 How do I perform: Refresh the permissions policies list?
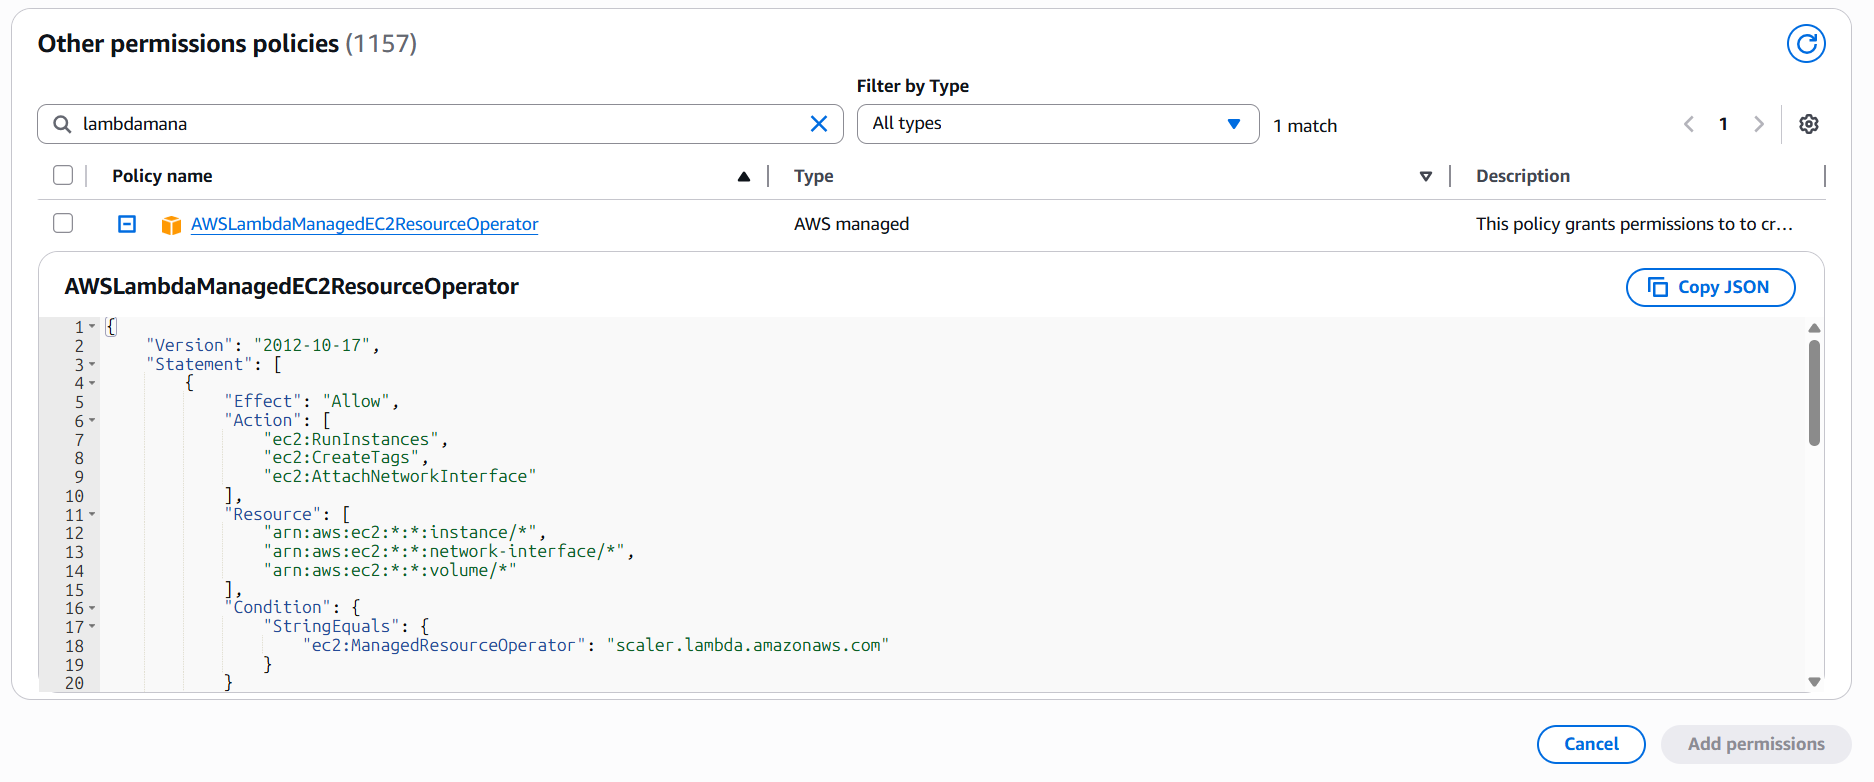click(x=1805, y=44)
